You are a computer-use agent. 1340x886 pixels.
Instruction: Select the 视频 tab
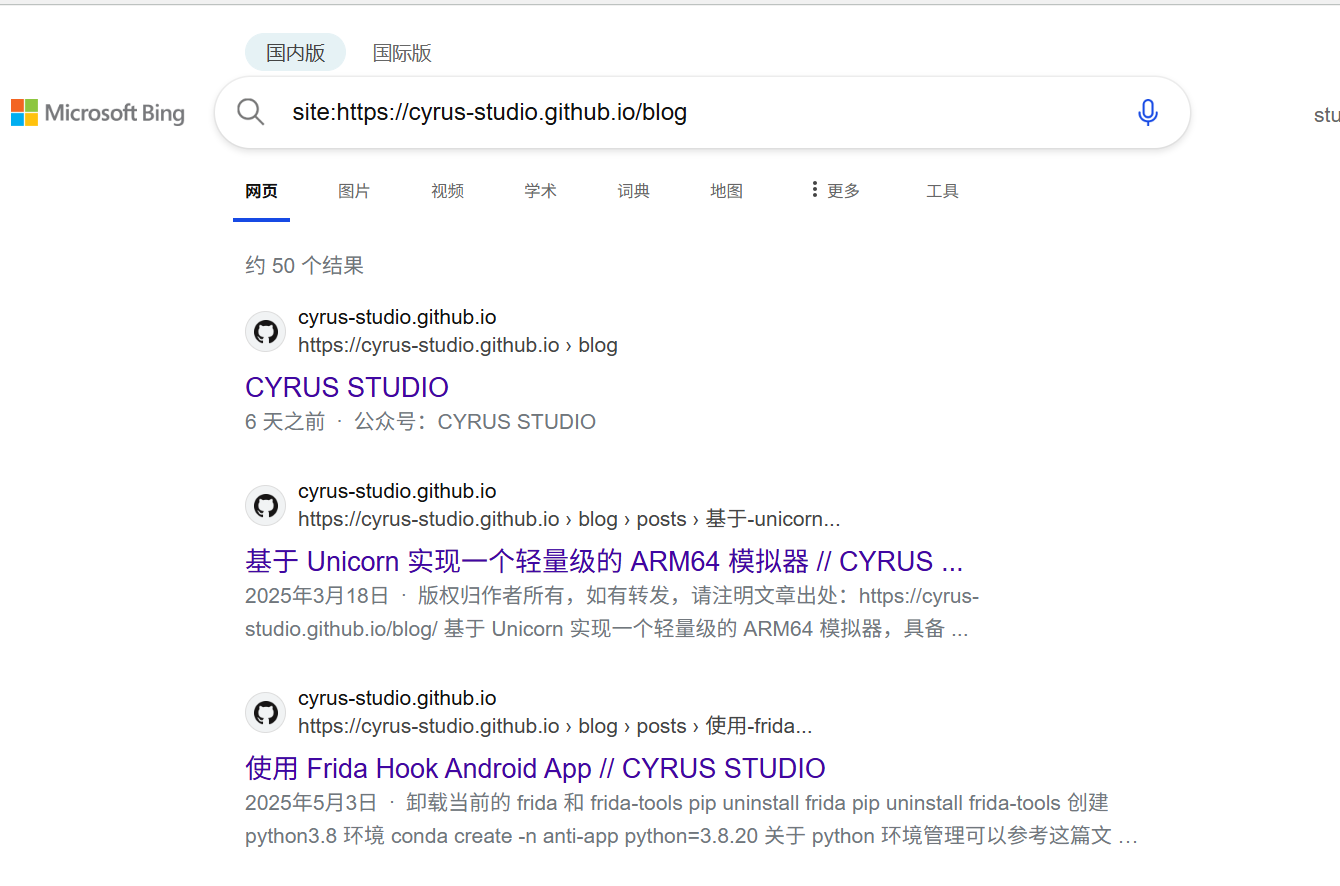[x=447, y=190]
